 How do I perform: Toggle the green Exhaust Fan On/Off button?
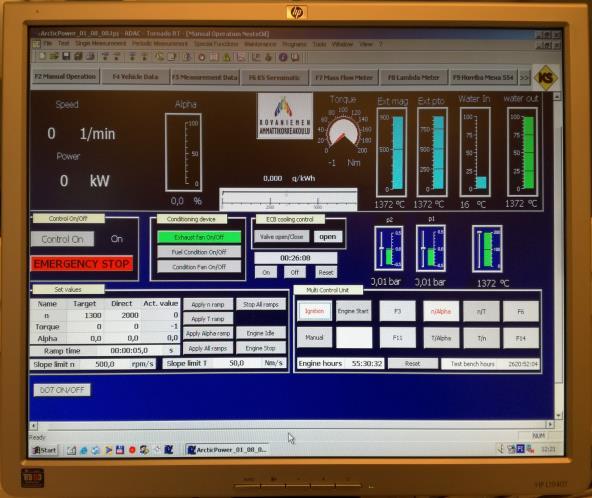(199, 237)
